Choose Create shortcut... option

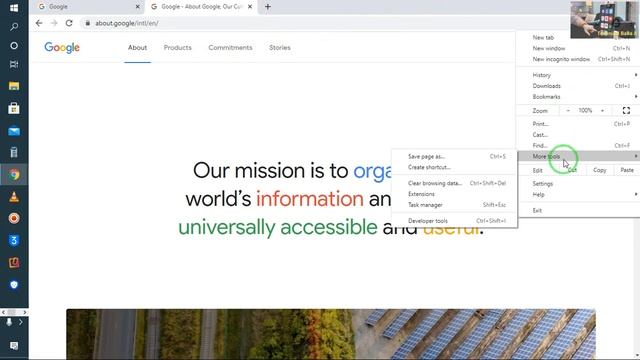[x=455, y=167]
